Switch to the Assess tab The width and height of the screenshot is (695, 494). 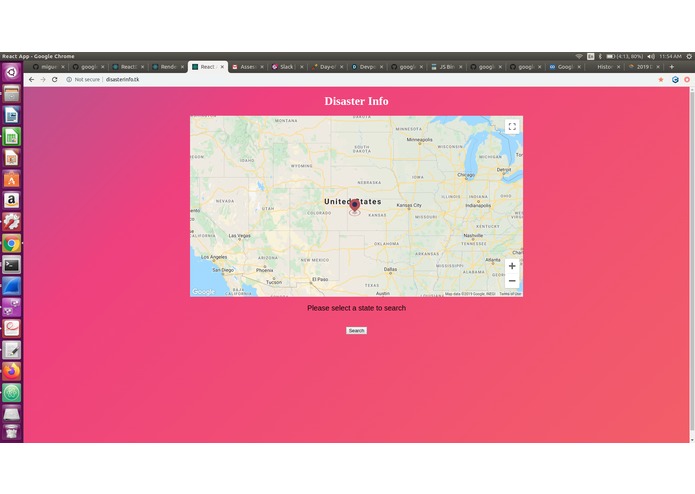click(247, 67)
